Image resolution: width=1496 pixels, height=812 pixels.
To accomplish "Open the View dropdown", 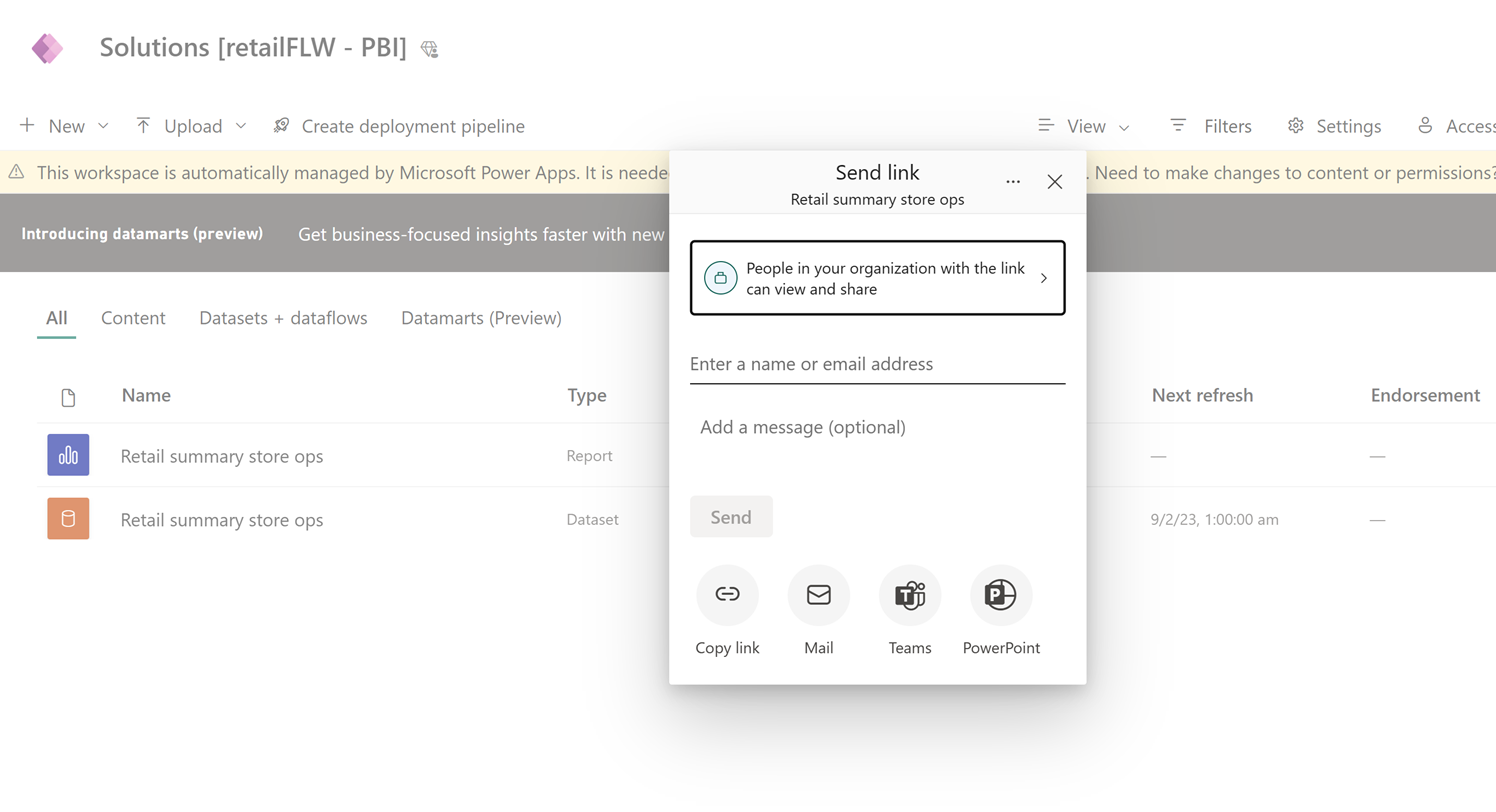I will point(1084,126).
